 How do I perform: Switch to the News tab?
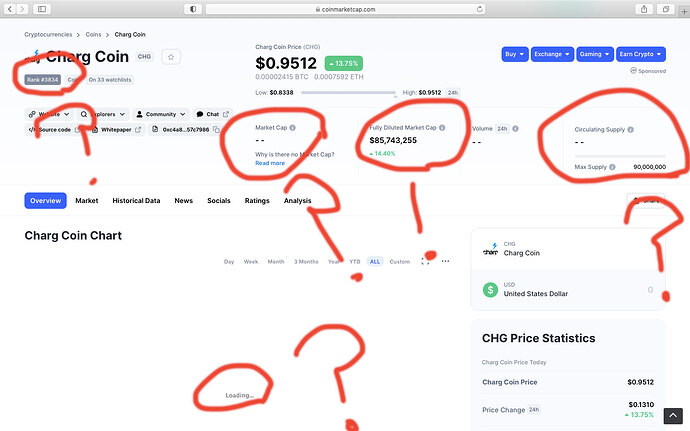[x=184, y=200]
